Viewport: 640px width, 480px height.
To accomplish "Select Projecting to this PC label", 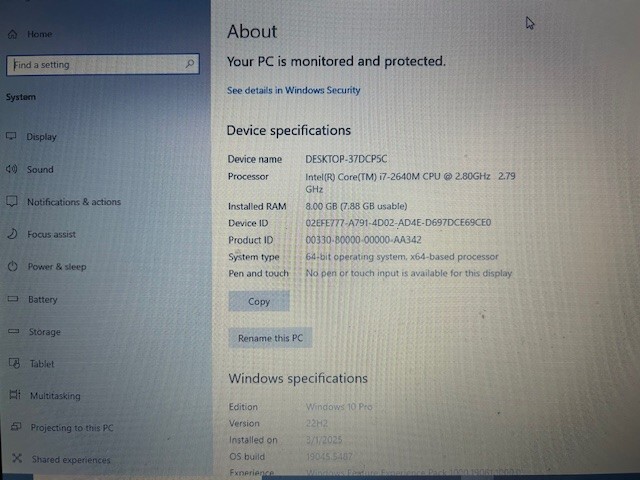I will click(72, 427).
